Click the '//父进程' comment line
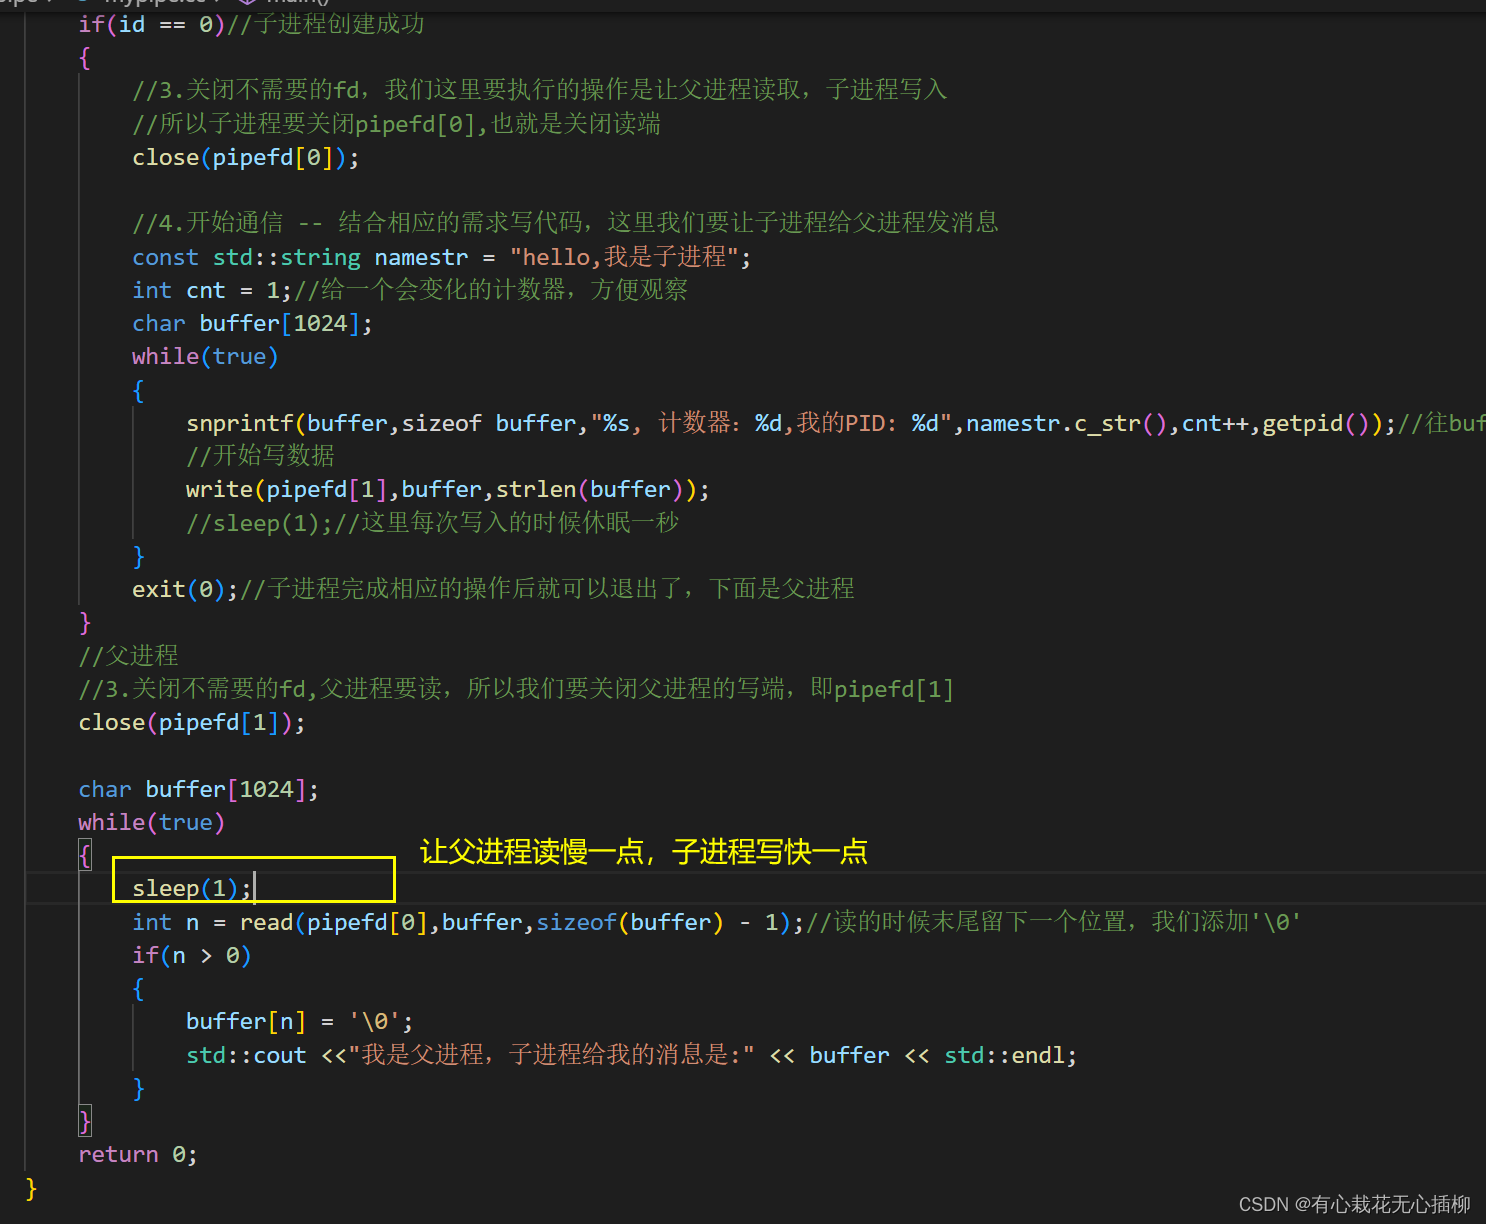 tap(128, 655)
